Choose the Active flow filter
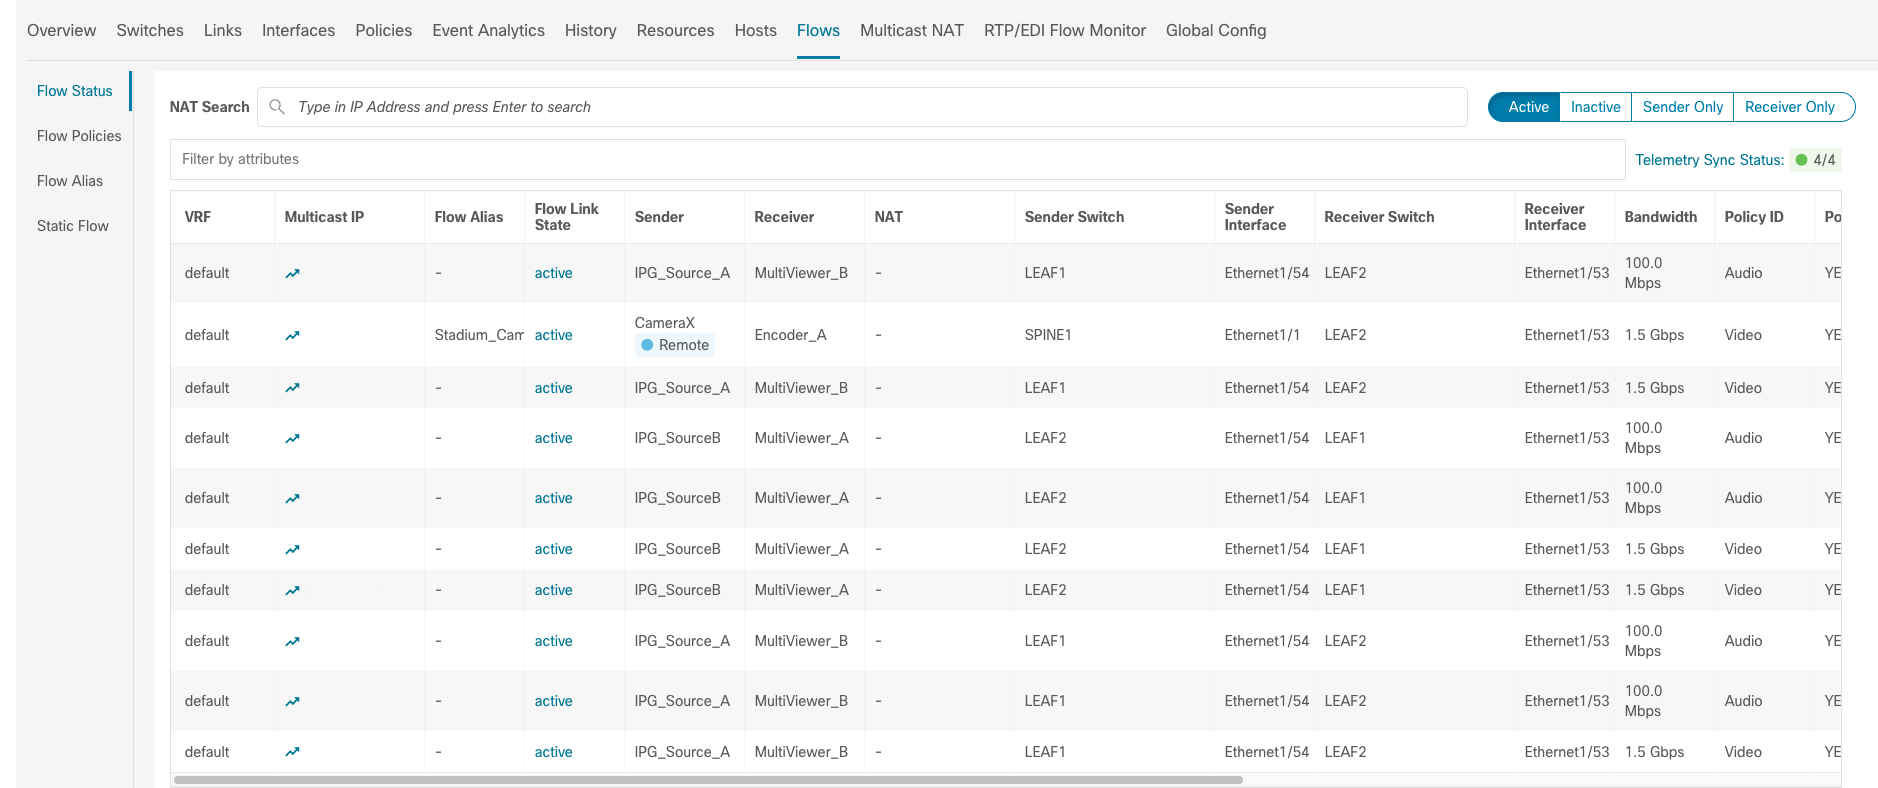The image size is (1878, 788). coord(1527,107)
